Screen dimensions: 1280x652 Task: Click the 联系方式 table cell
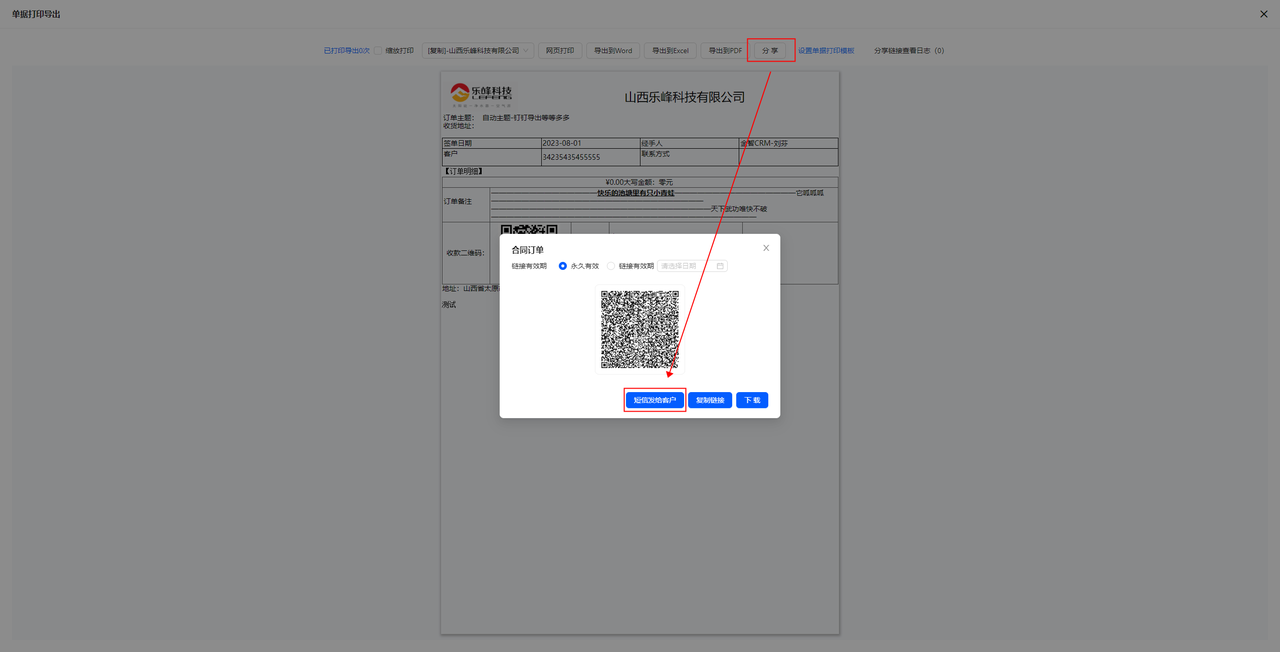tap(689, 157)
